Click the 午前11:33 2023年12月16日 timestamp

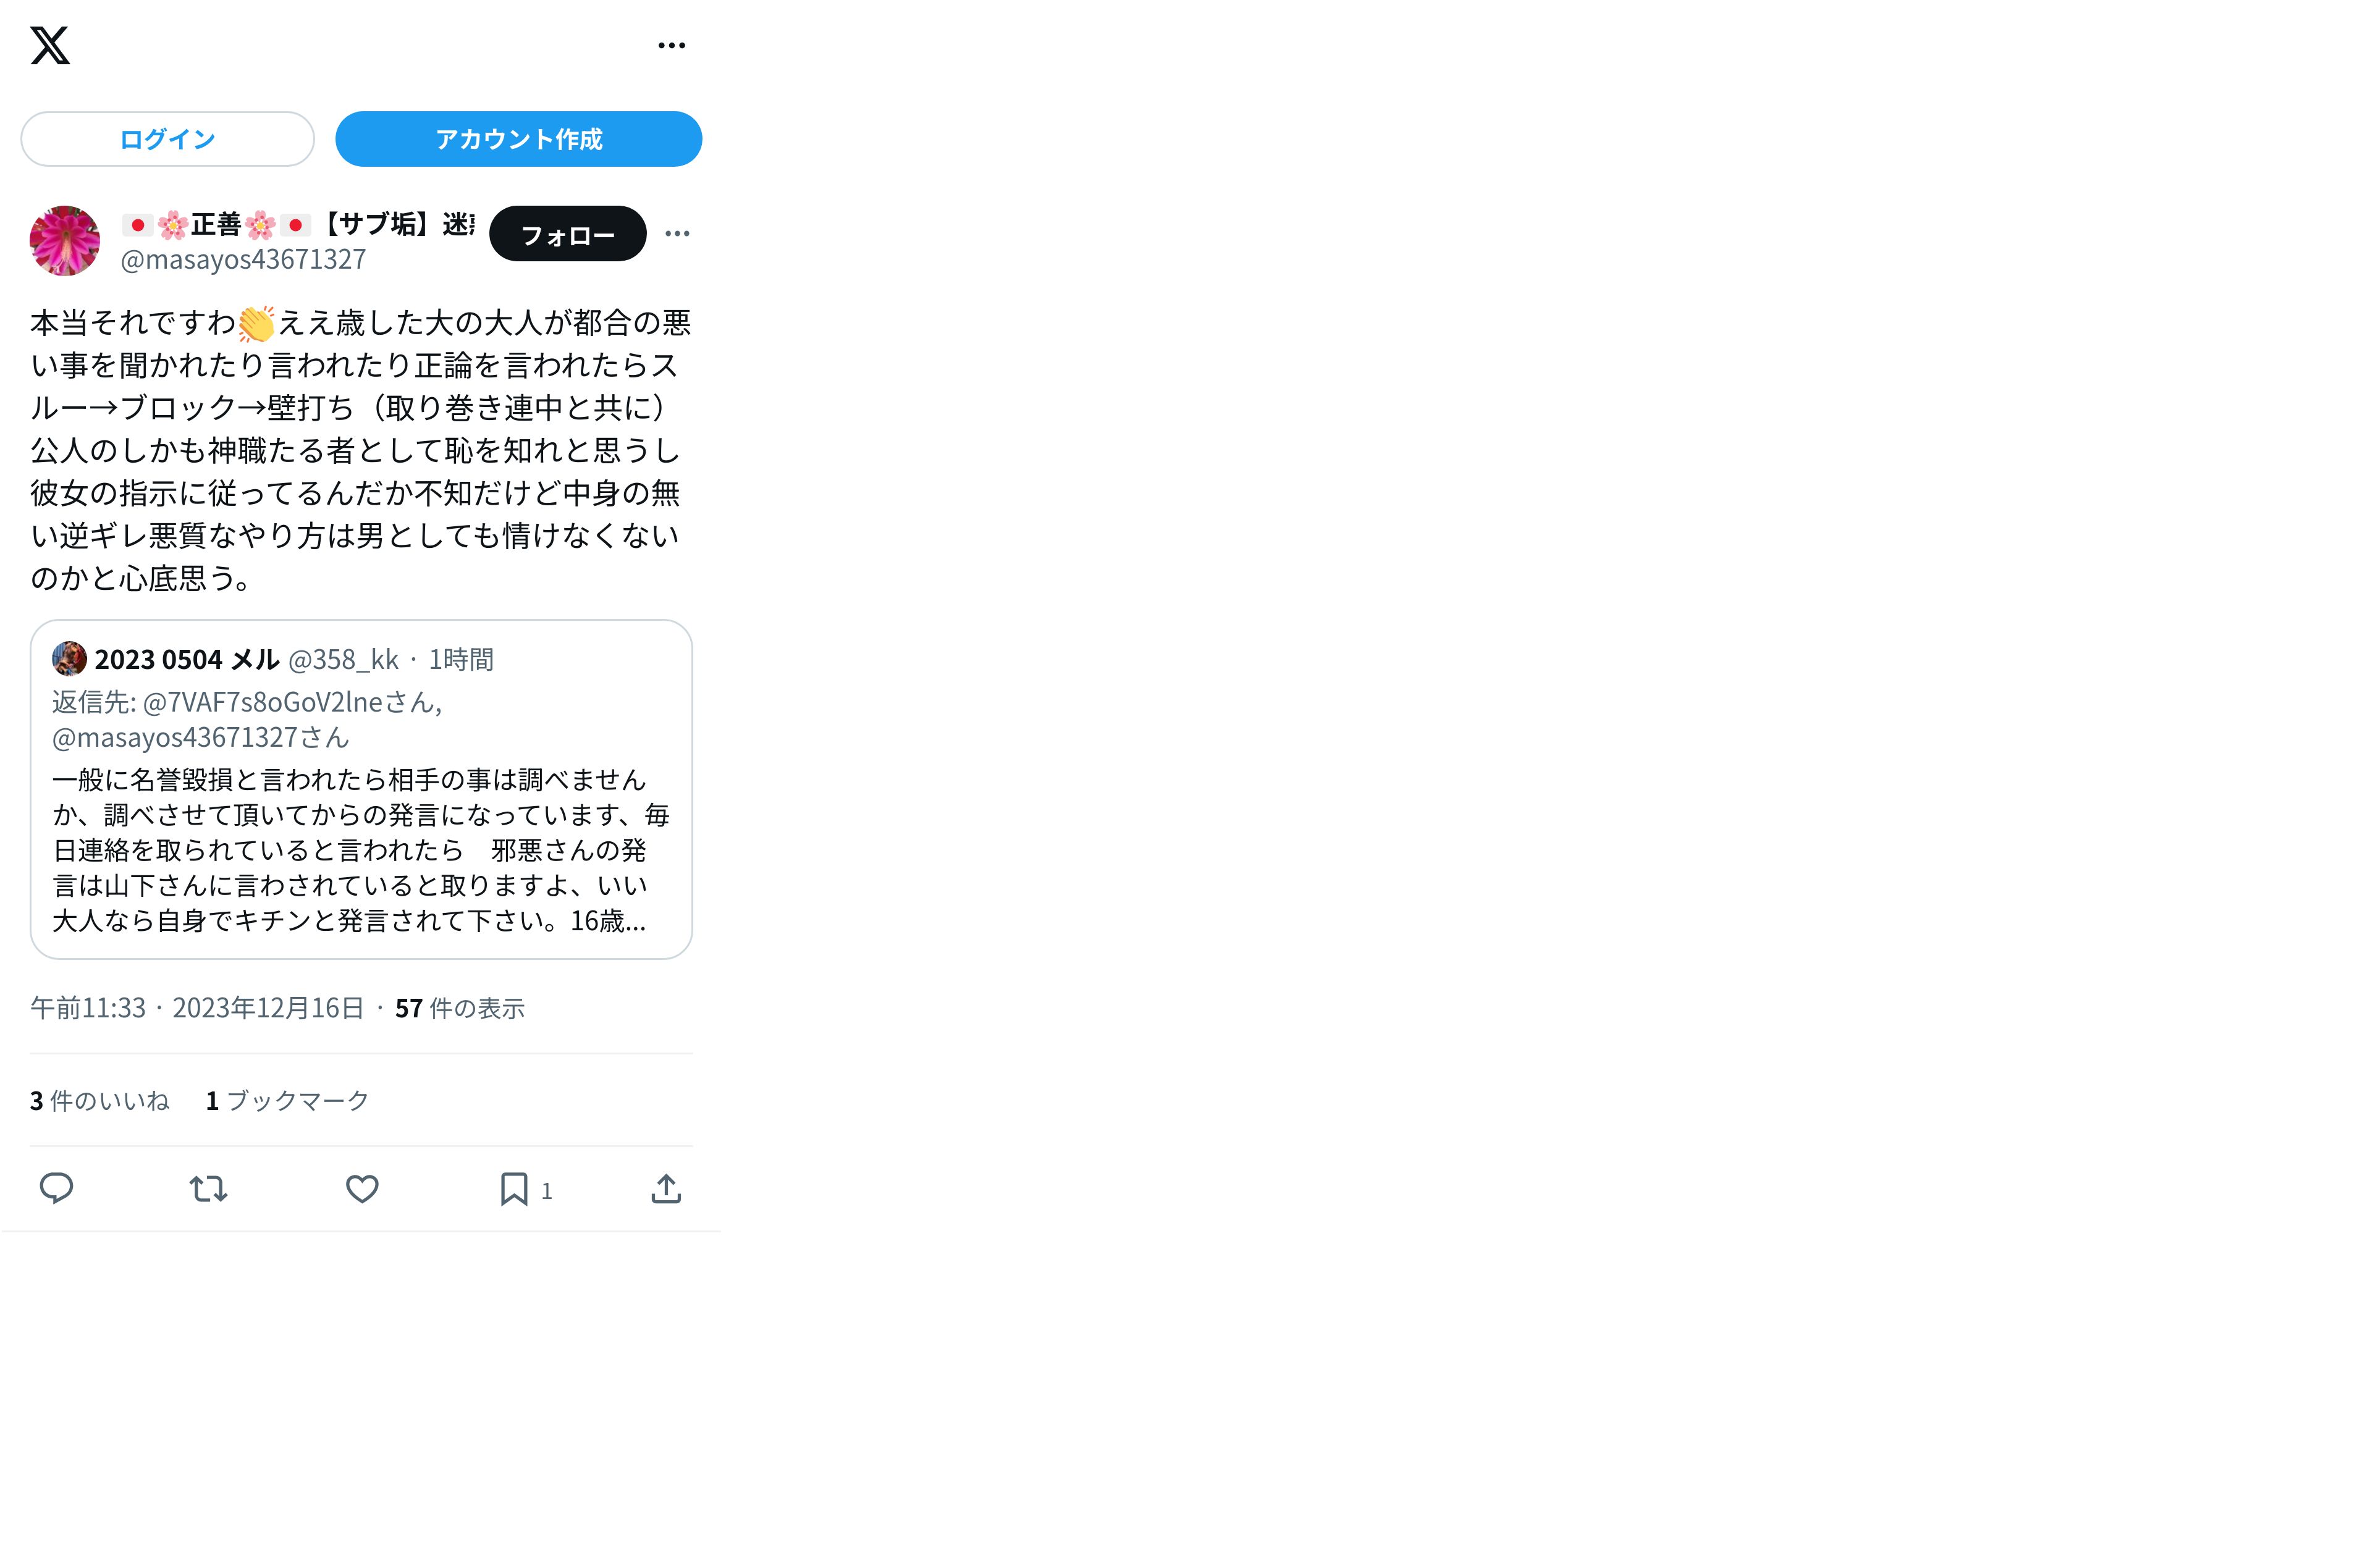click(197, 1008)
